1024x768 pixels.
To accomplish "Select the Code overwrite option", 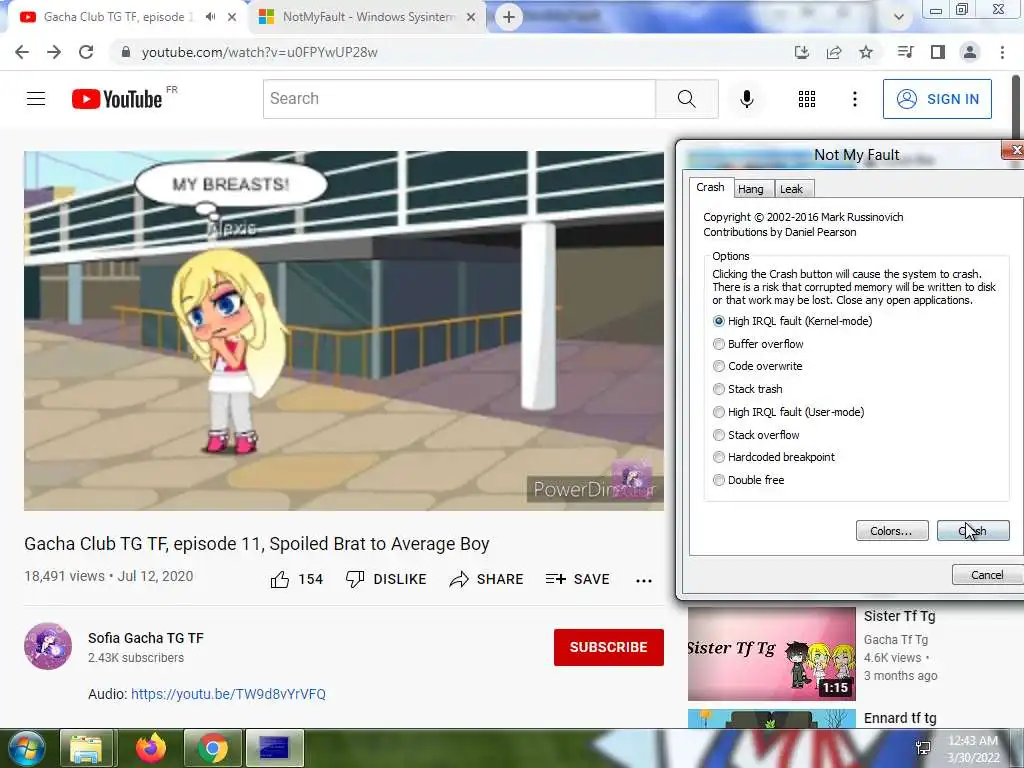I will click(758, 366).
